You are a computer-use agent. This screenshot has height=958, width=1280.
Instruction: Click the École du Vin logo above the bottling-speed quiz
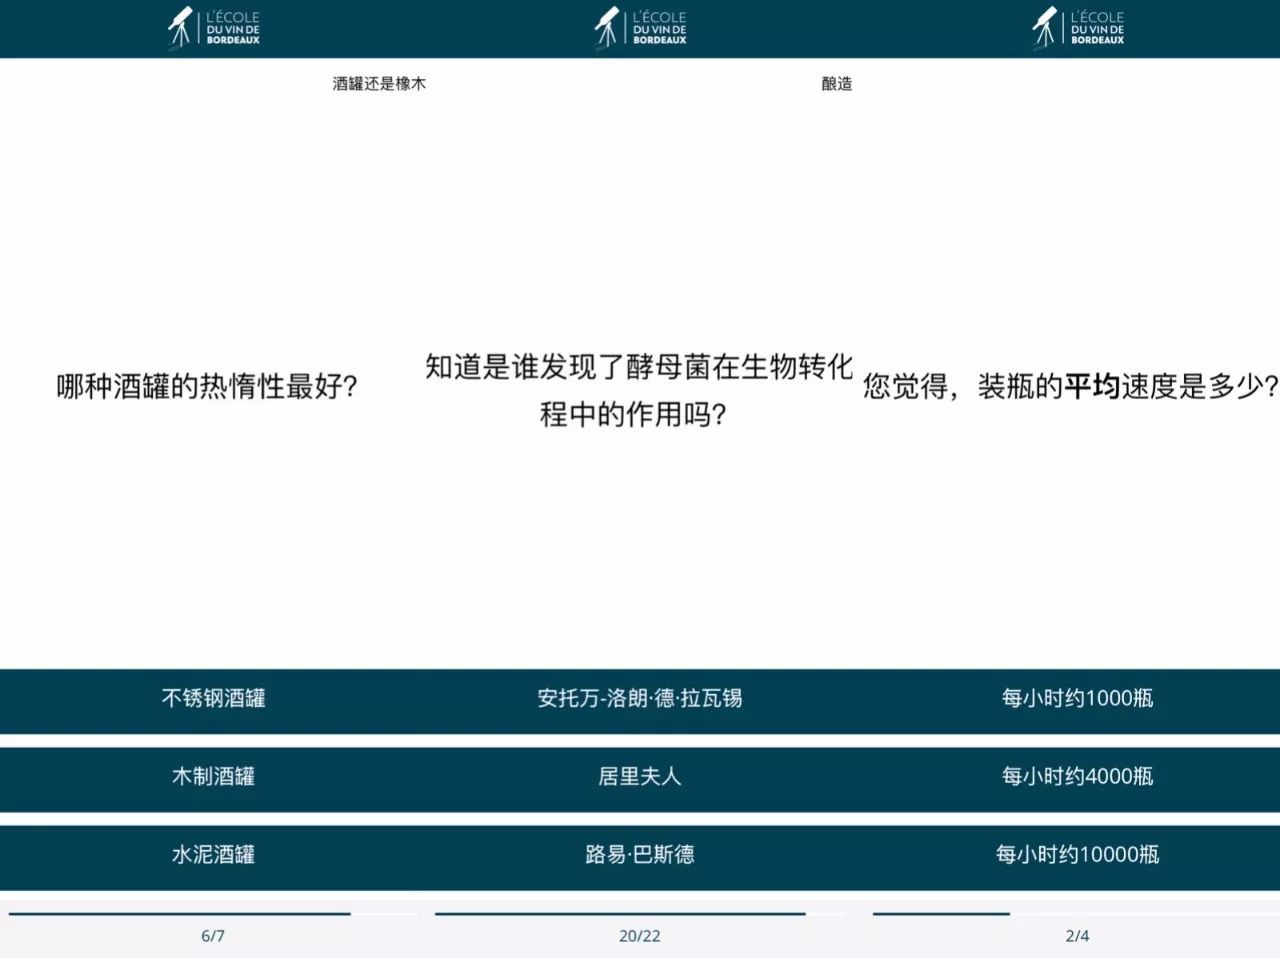pyautogui.click(x=1078, y=27)
